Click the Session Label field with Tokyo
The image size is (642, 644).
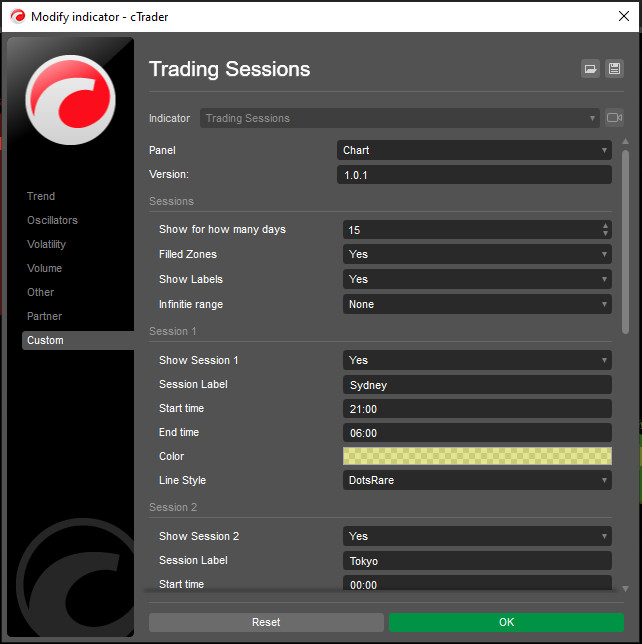(x=477, y=561)
